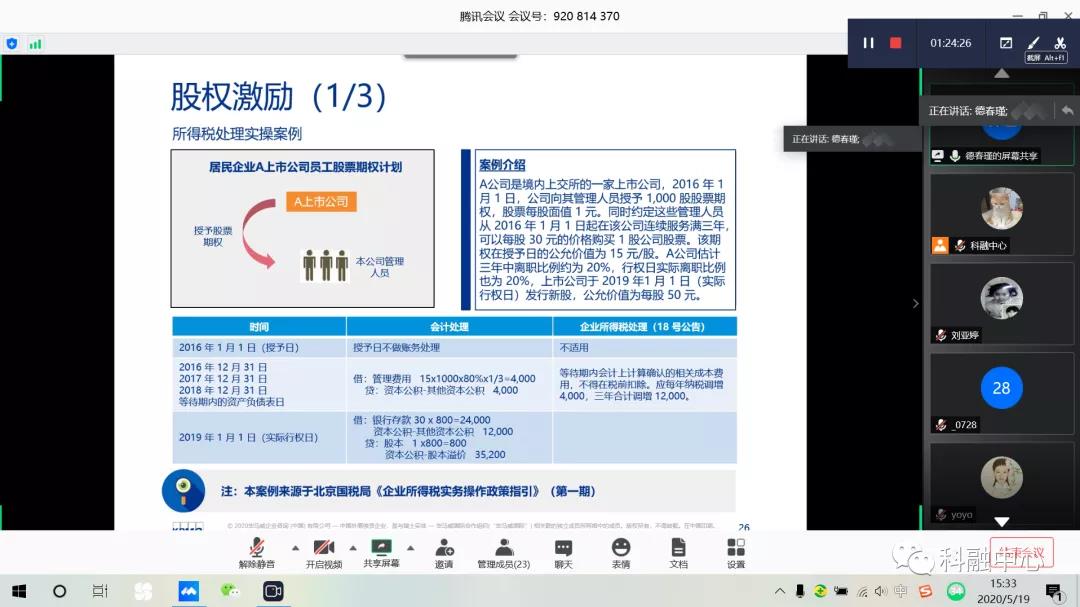This screenshot has height=607, width=1080.
Task: Stop recording with the red square button
Action: (896, 43)
